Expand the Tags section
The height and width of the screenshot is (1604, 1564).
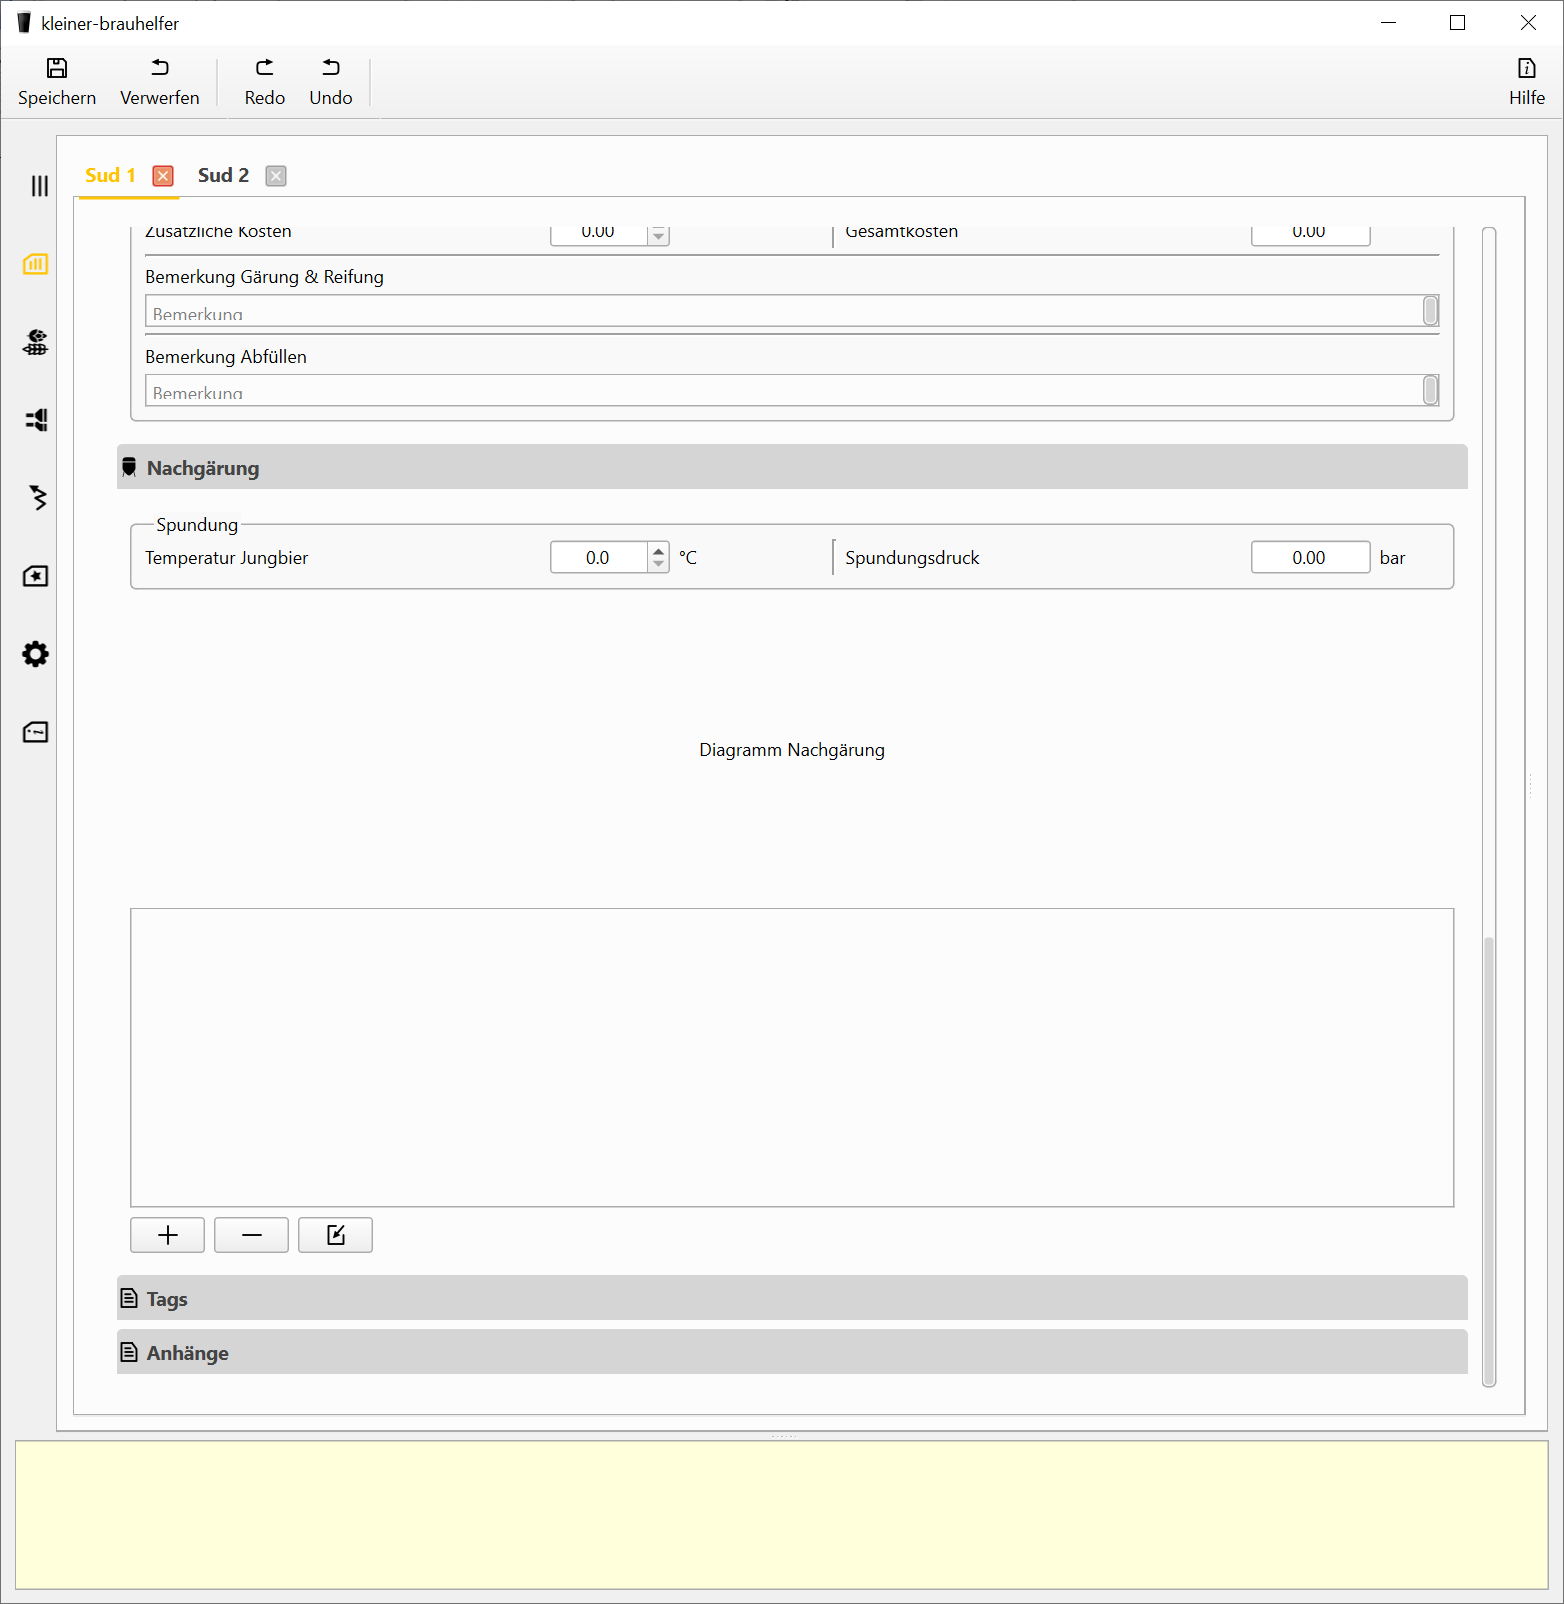tap(791, 1298)
